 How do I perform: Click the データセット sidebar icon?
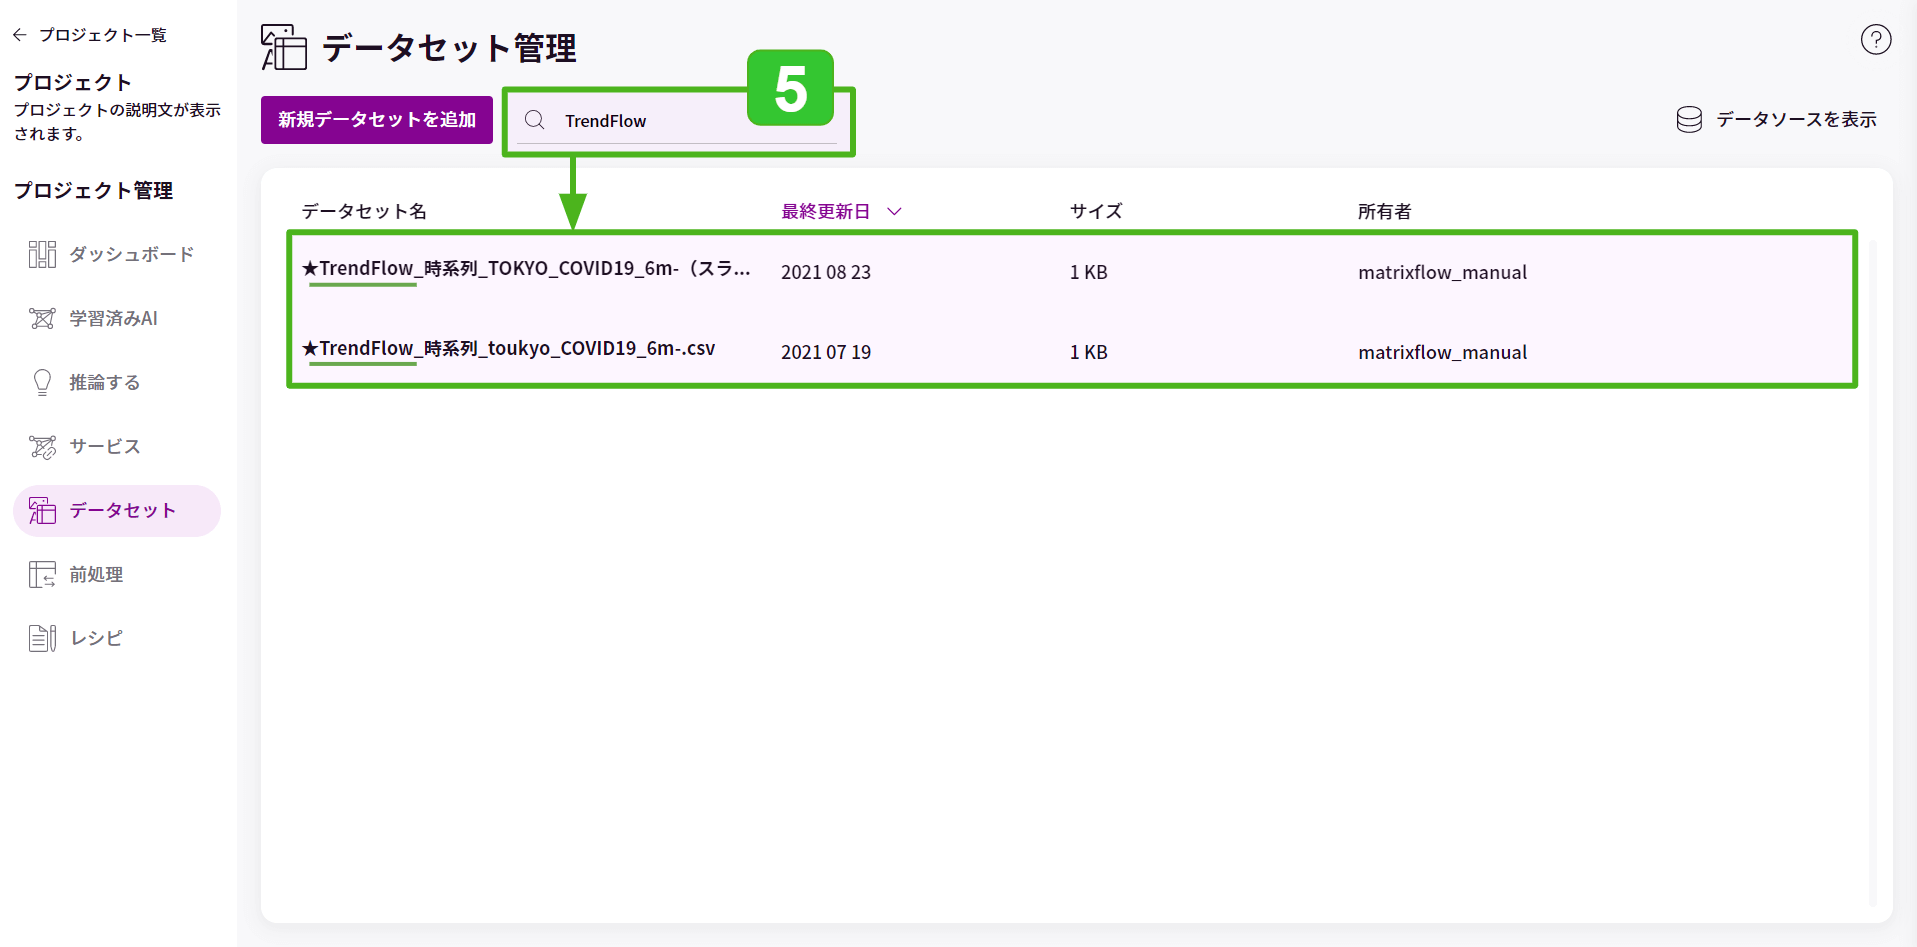click(x=42, y=510)
